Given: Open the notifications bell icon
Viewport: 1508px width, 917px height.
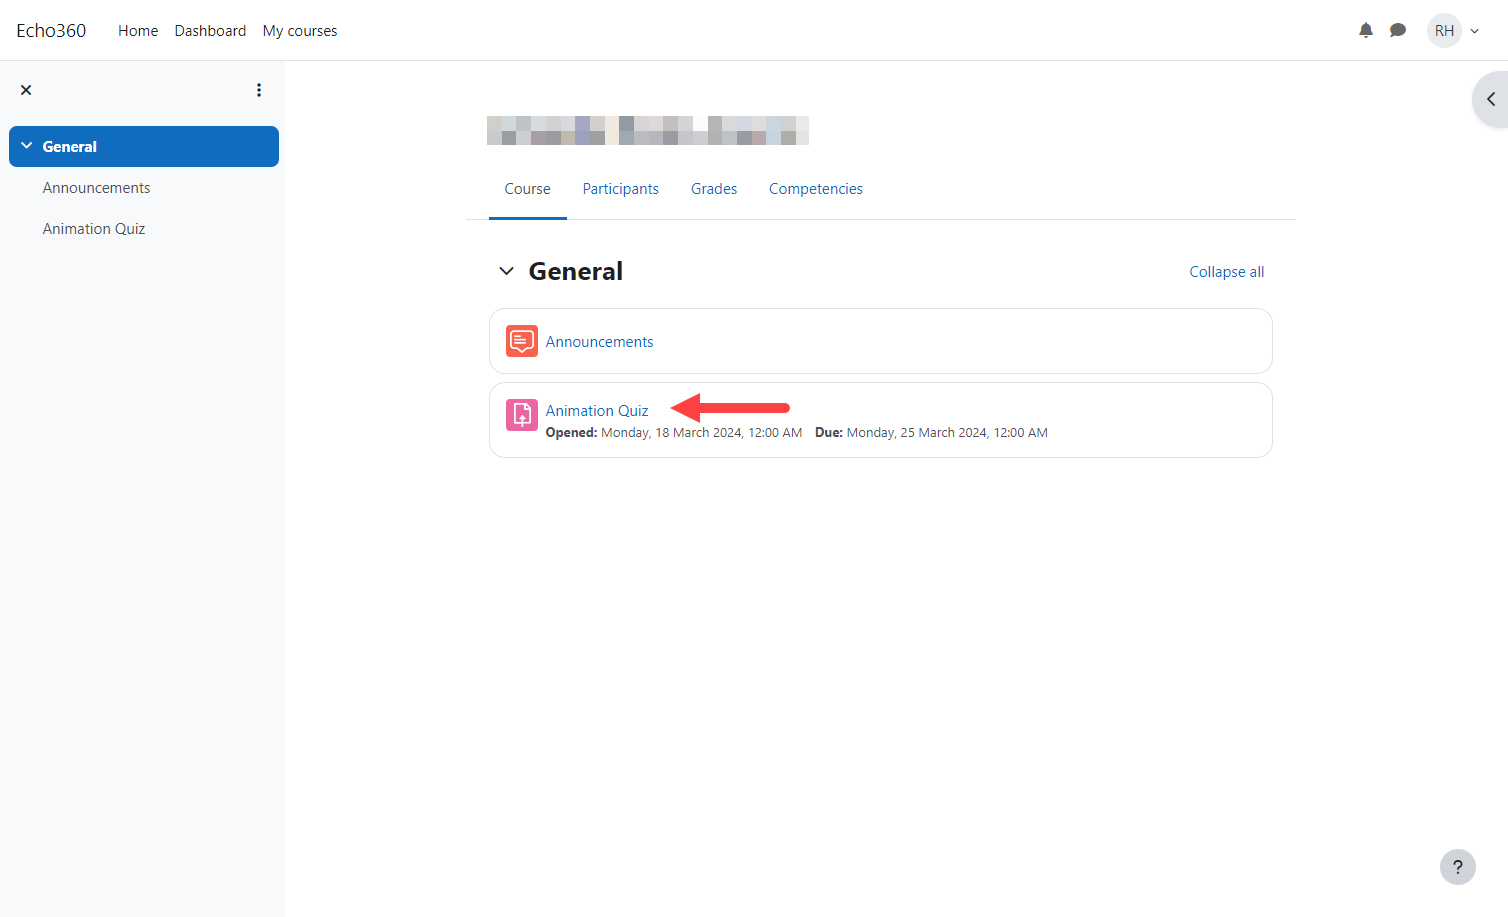Looking at the screenshot, I should 1366,30.
